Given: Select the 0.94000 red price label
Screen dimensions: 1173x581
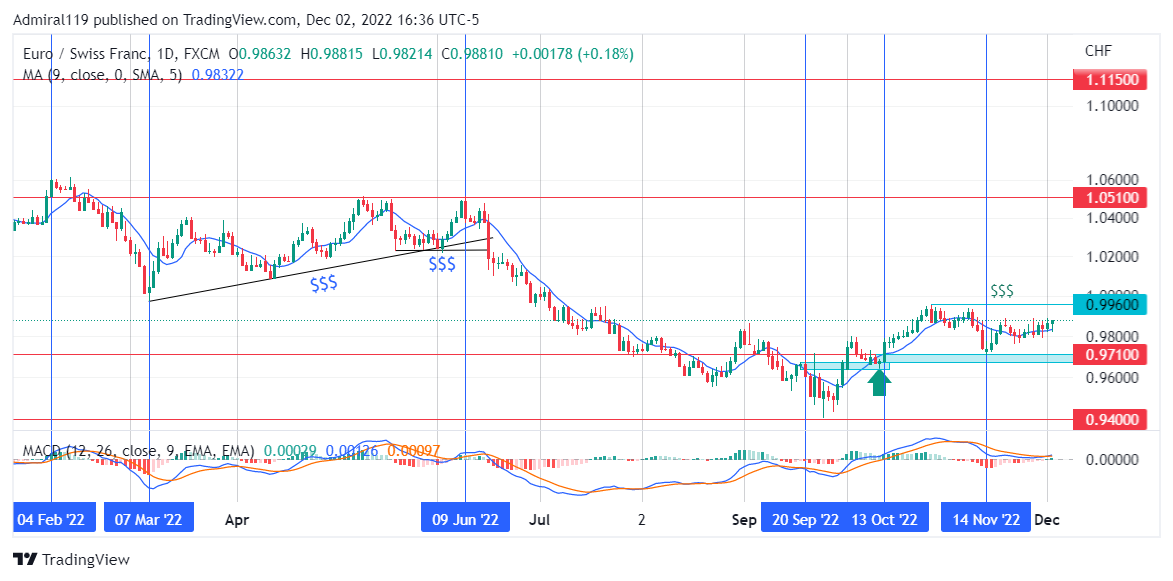Looking at the screenshot, I should [x=1110, y=419].
